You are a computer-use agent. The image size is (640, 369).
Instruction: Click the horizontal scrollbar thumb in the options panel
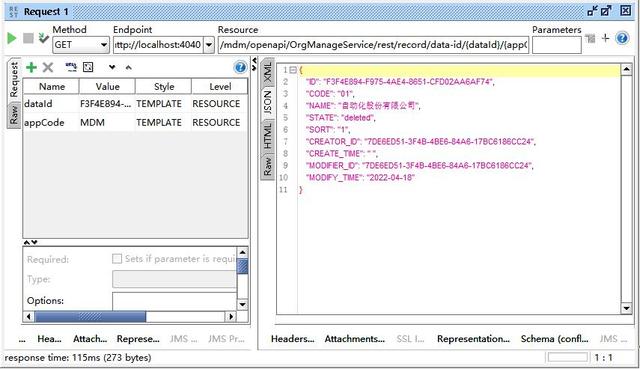click(x=90, y=316)
